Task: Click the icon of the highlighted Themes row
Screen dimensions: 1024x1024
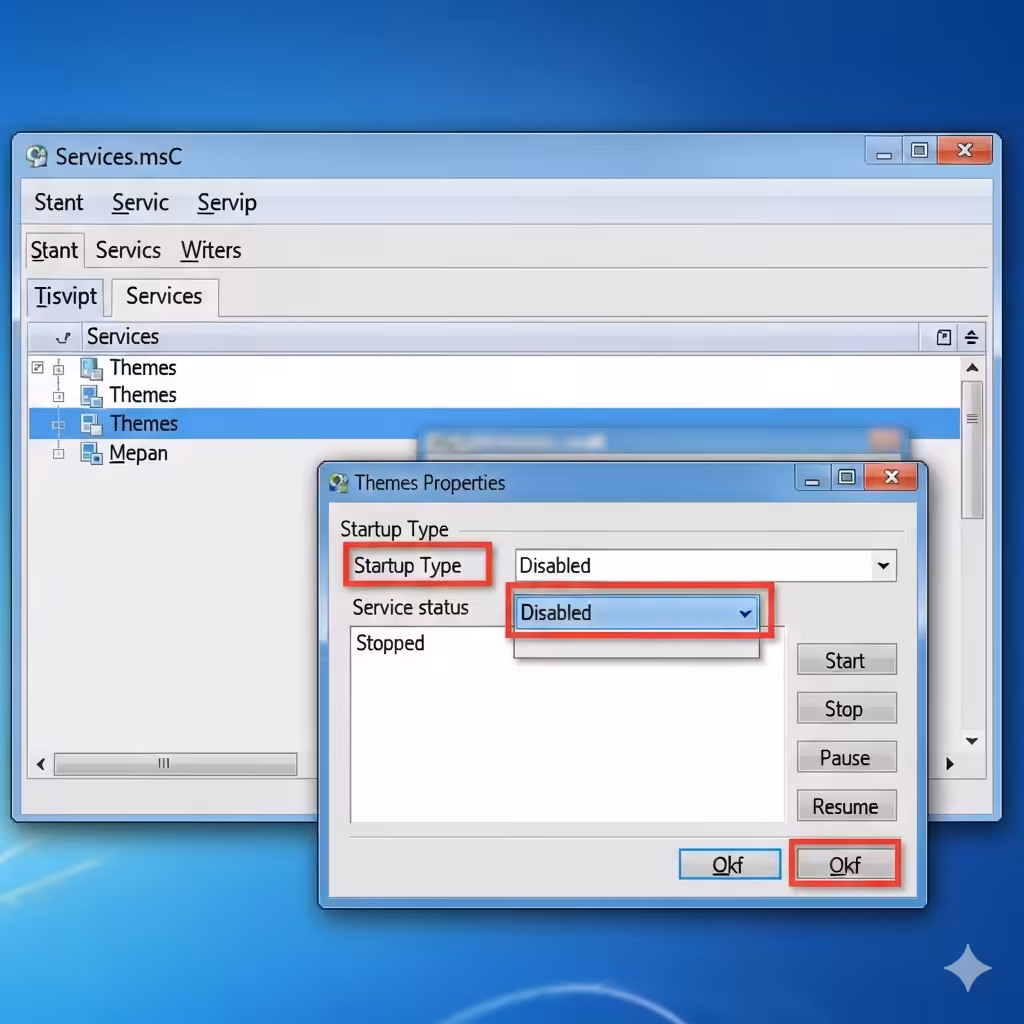Action: point(91,424)
